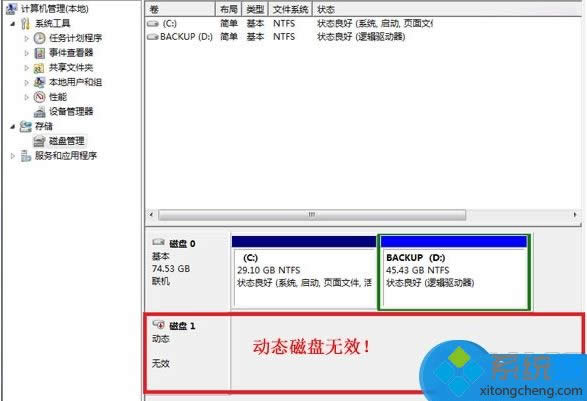Select the 共享文件夹 tree label
This screenshot has height=401, width=587.
tap(71, 68)
